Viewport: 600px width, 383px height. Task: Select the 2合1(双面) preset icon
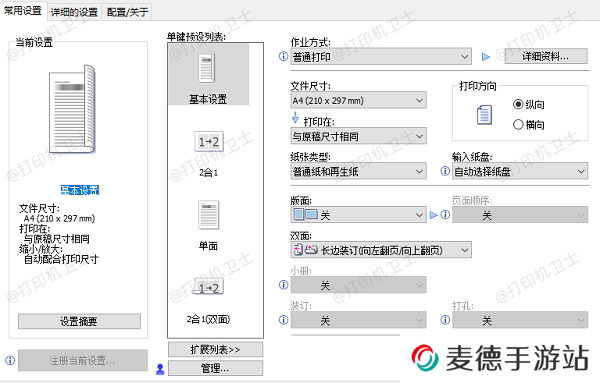[209, 287]
